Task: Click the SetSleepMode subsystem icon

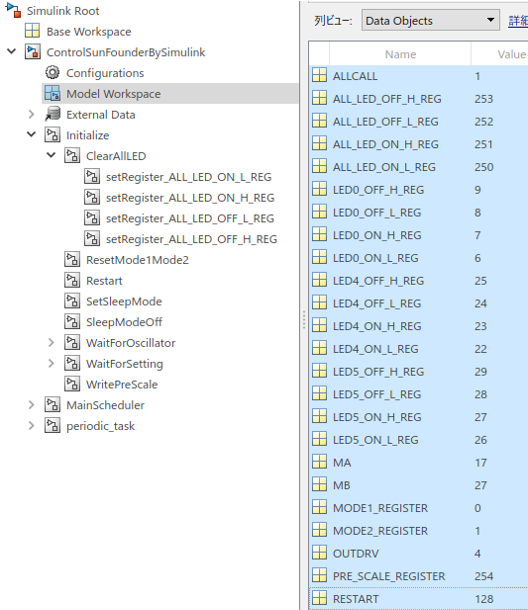Action: [72, 301]
